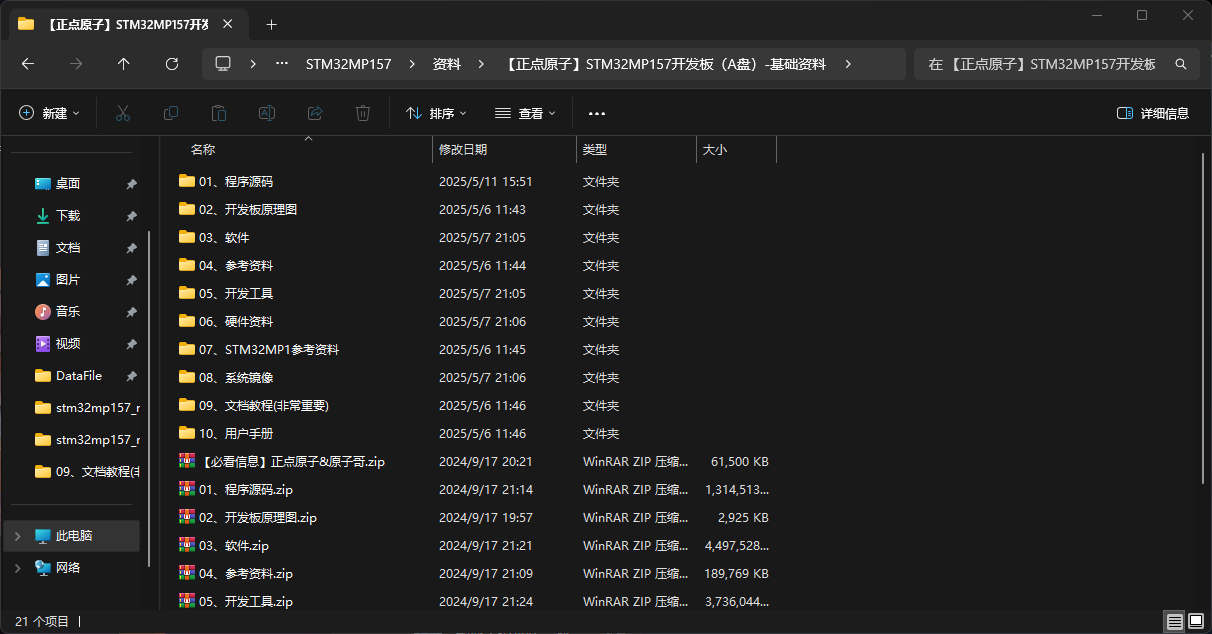Open 资料 in the breadcrumb path
The width and height of the screenshot is (1212, 634).
pos(447,64)
